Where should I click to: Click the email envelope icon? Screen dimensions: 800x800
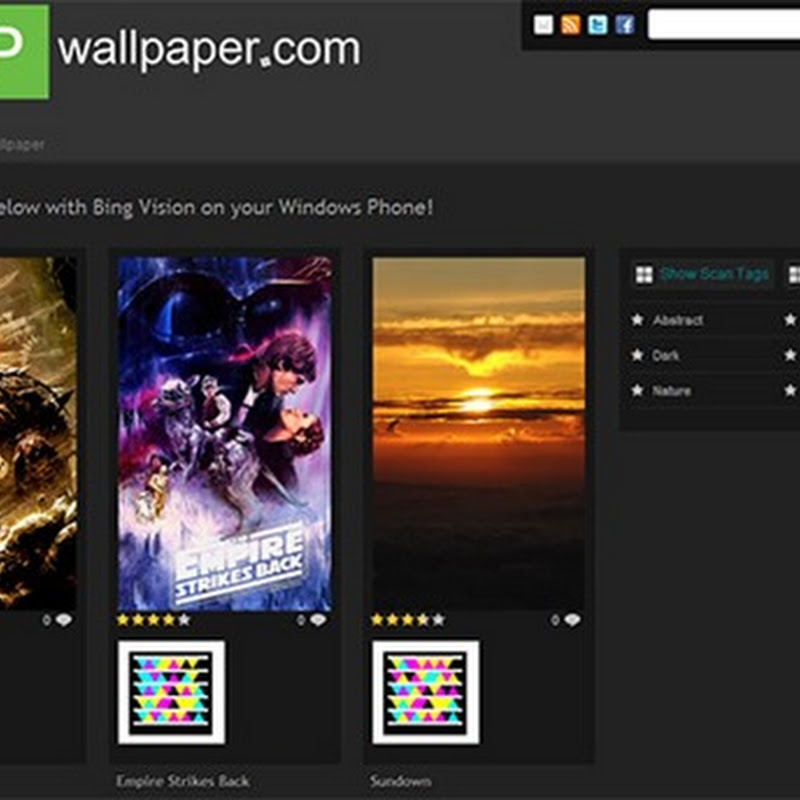(543, 24)
